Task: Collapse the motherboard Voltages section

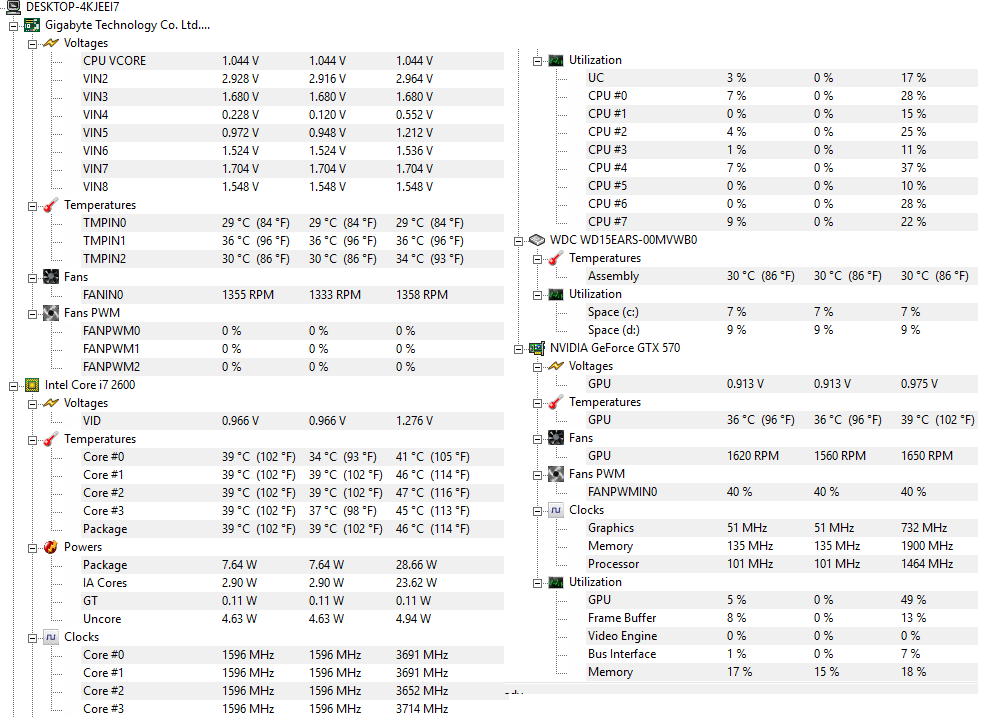Action: [32, 44]
